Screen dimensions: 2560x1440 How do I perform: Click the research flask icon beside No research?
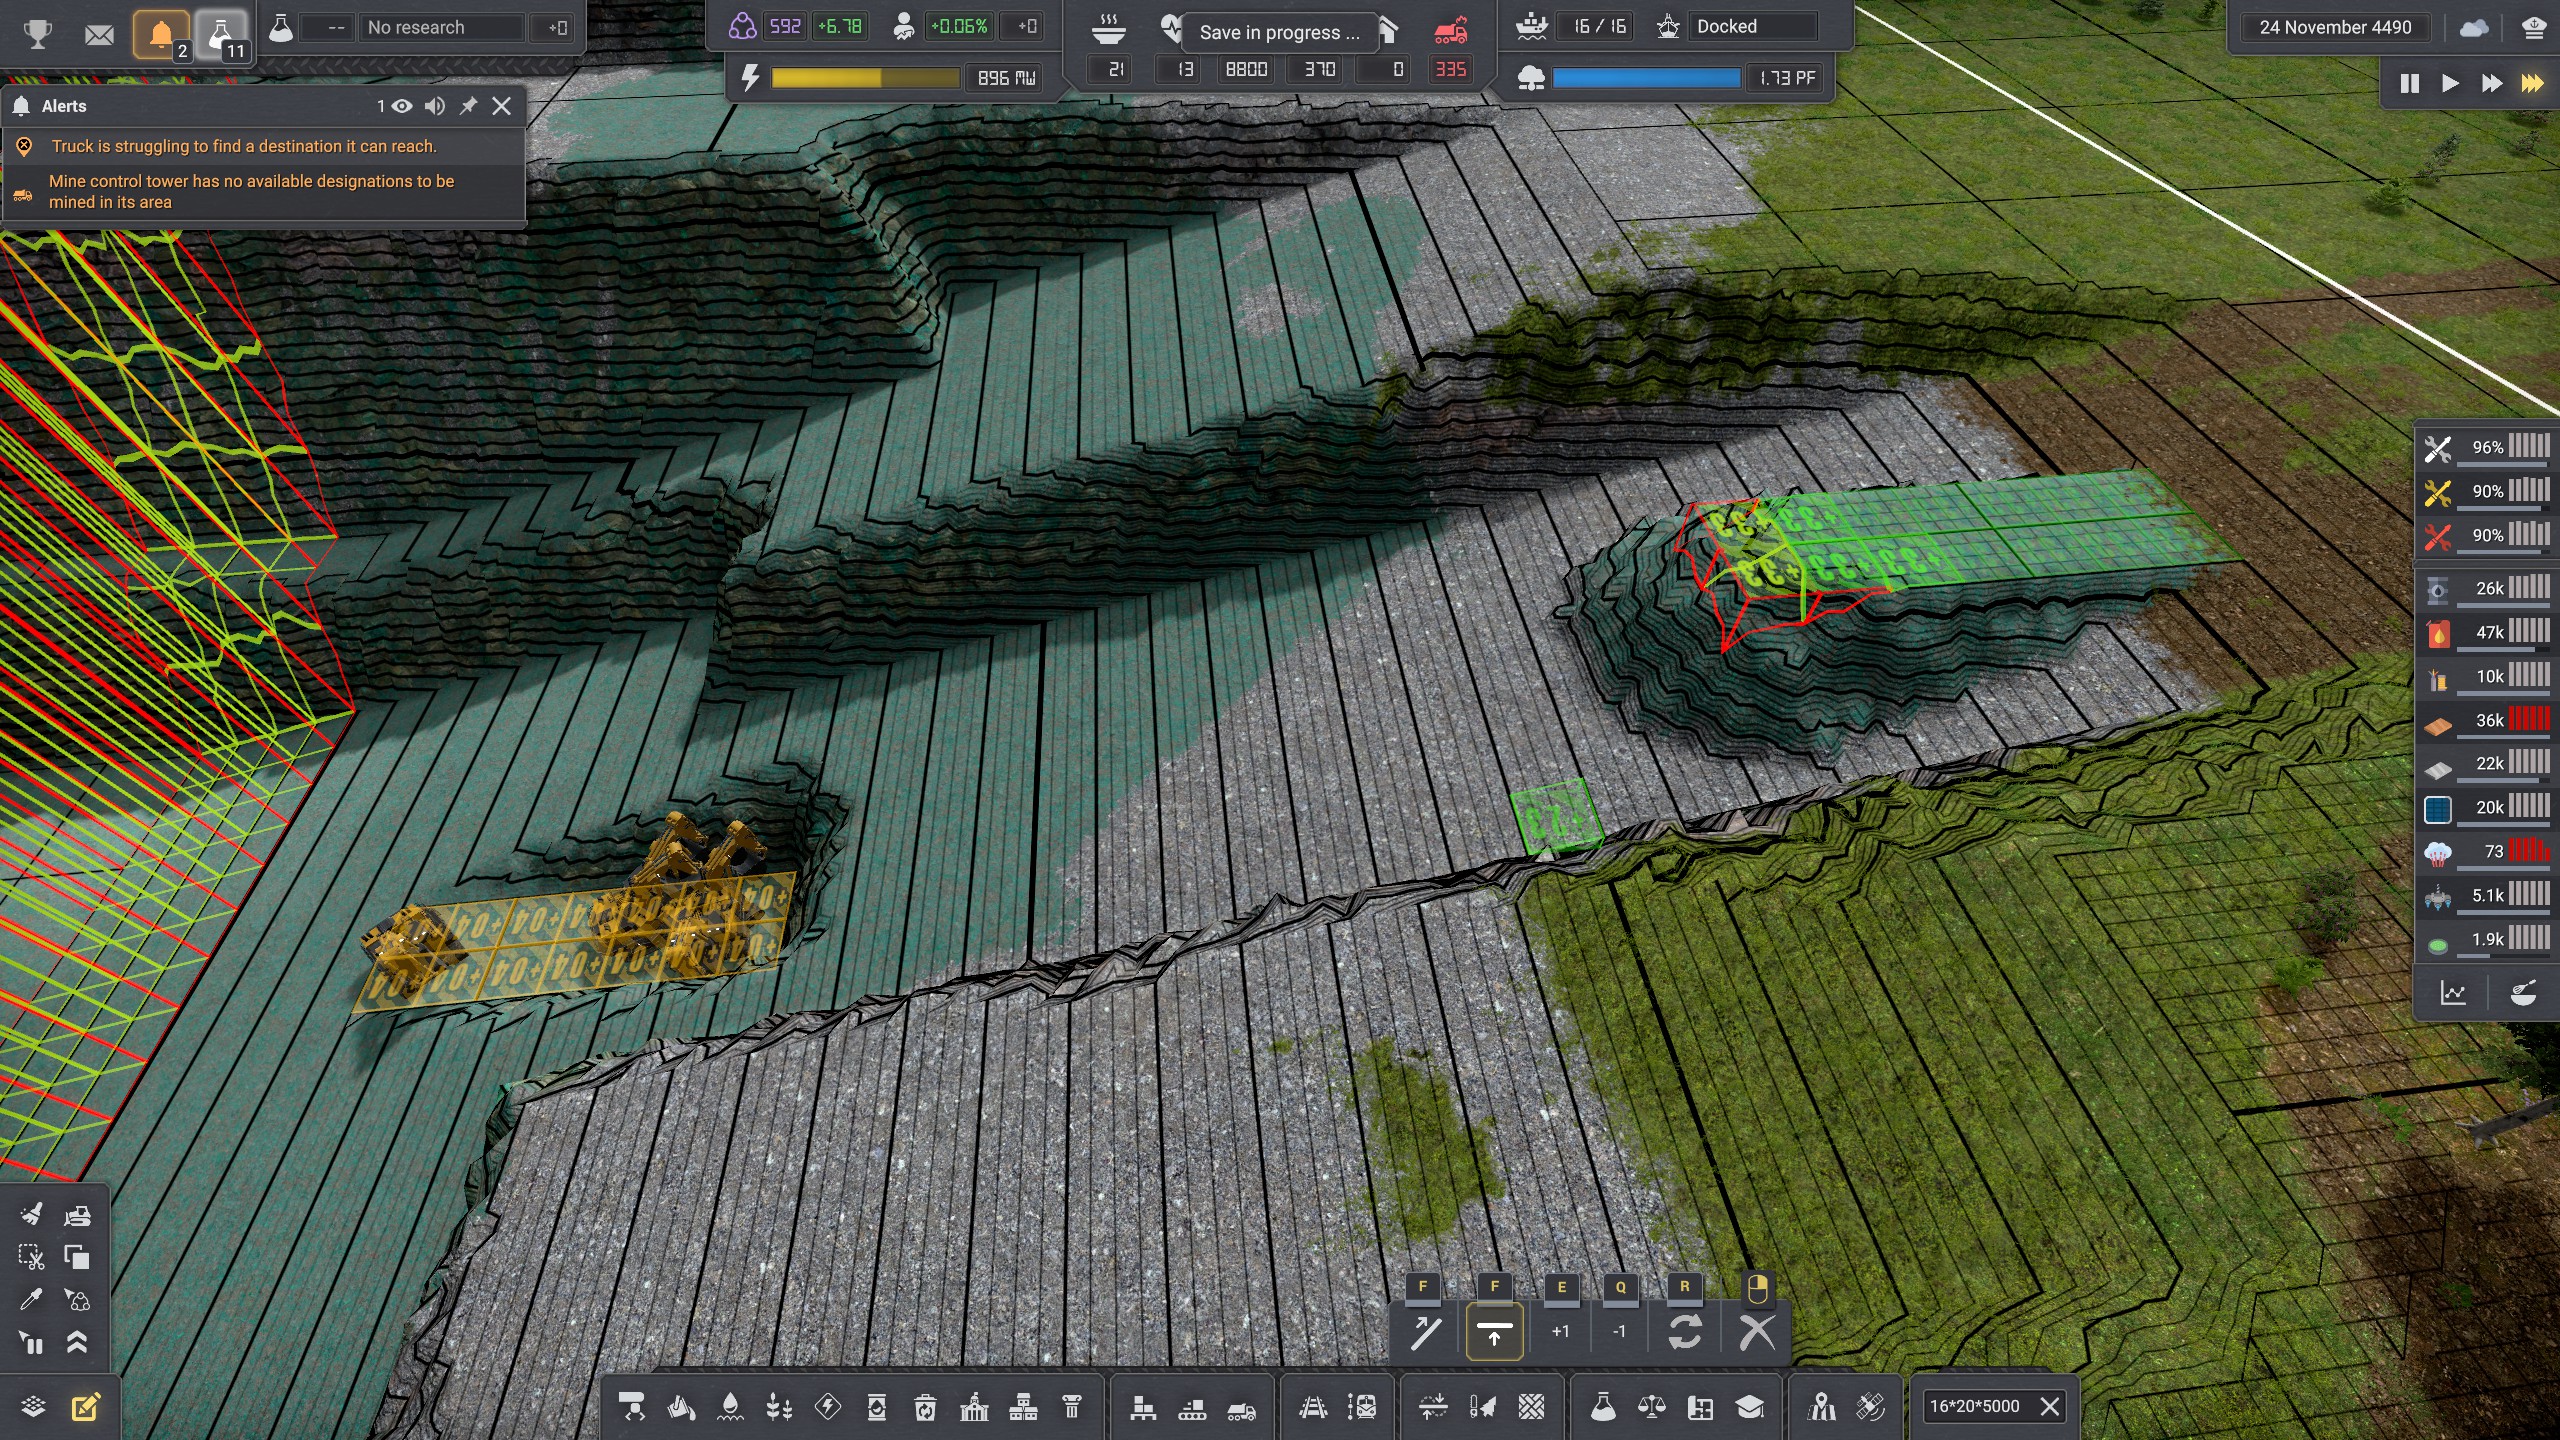(x=281, y=28)
